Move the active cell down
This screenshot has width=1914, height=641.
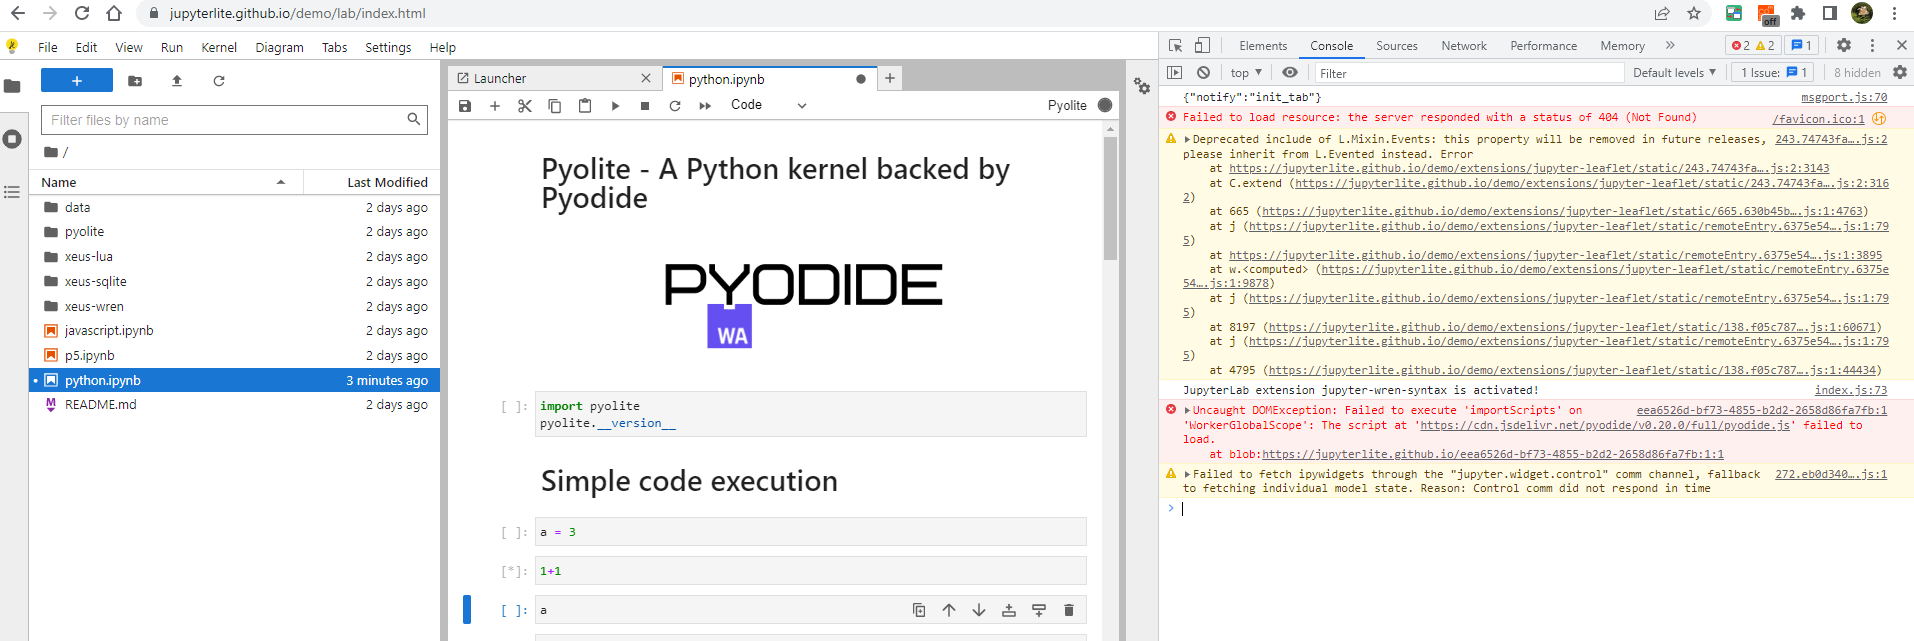tap(979, 610)
